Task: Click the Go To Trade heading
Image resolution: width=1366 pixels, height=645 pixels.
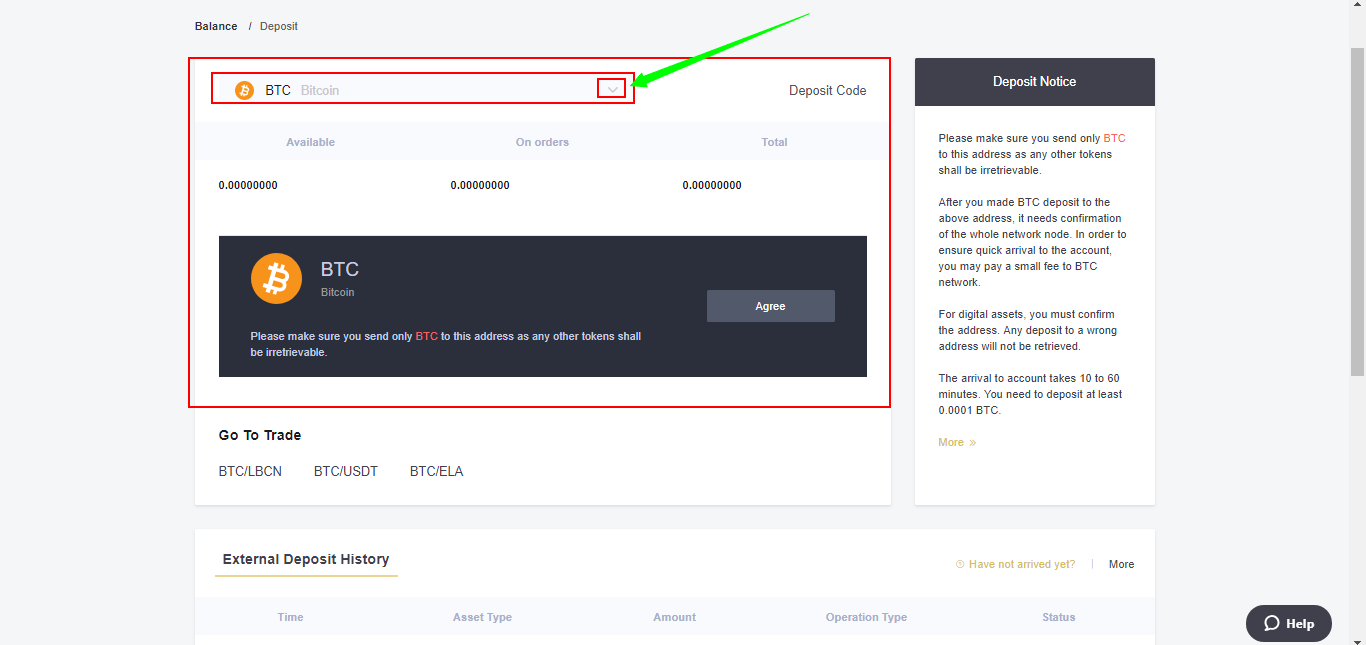Action: pyautogui.click(x=260, y=435)
